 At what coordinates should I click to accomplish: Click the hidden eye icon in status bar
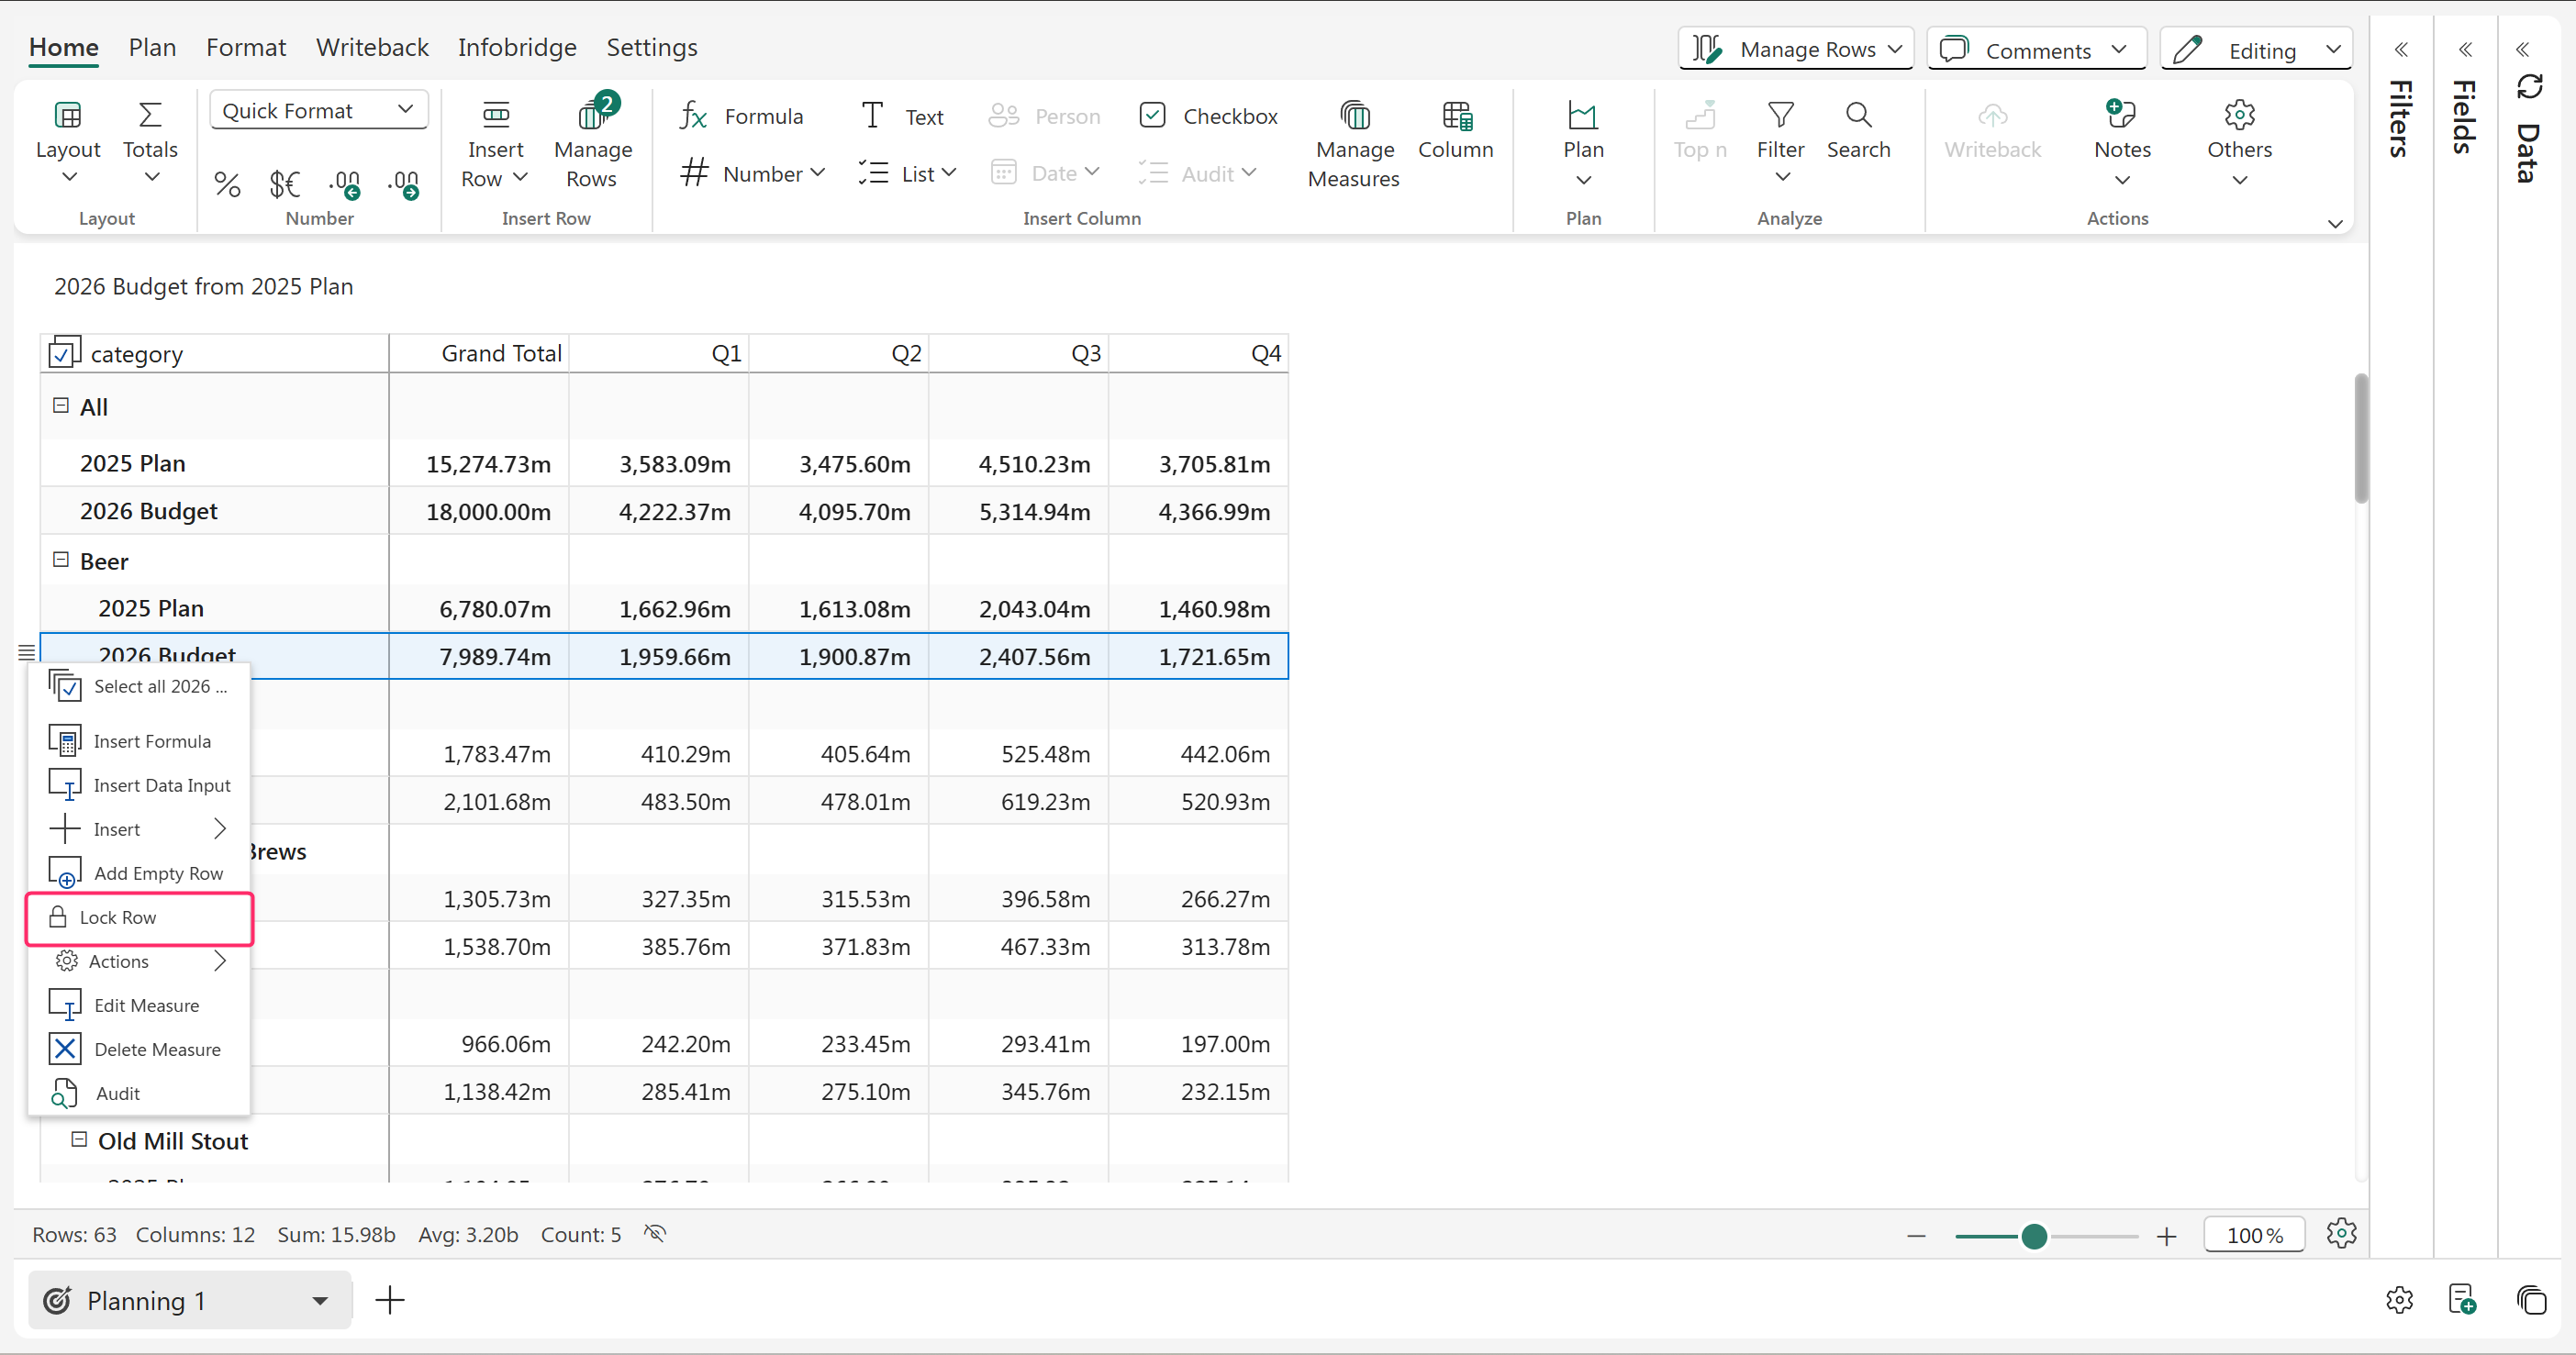pyautogui.click(x=655, y=1233)
